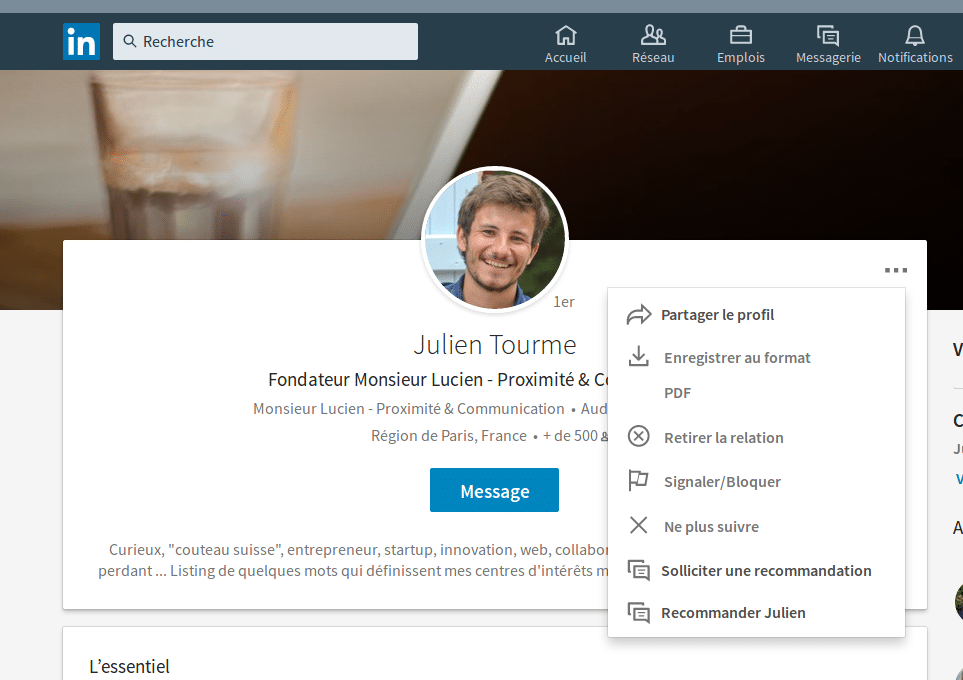This screenshot has height=680, width=963.
Task: Open the Emplois briefcase icon
Action: [741, 35]
